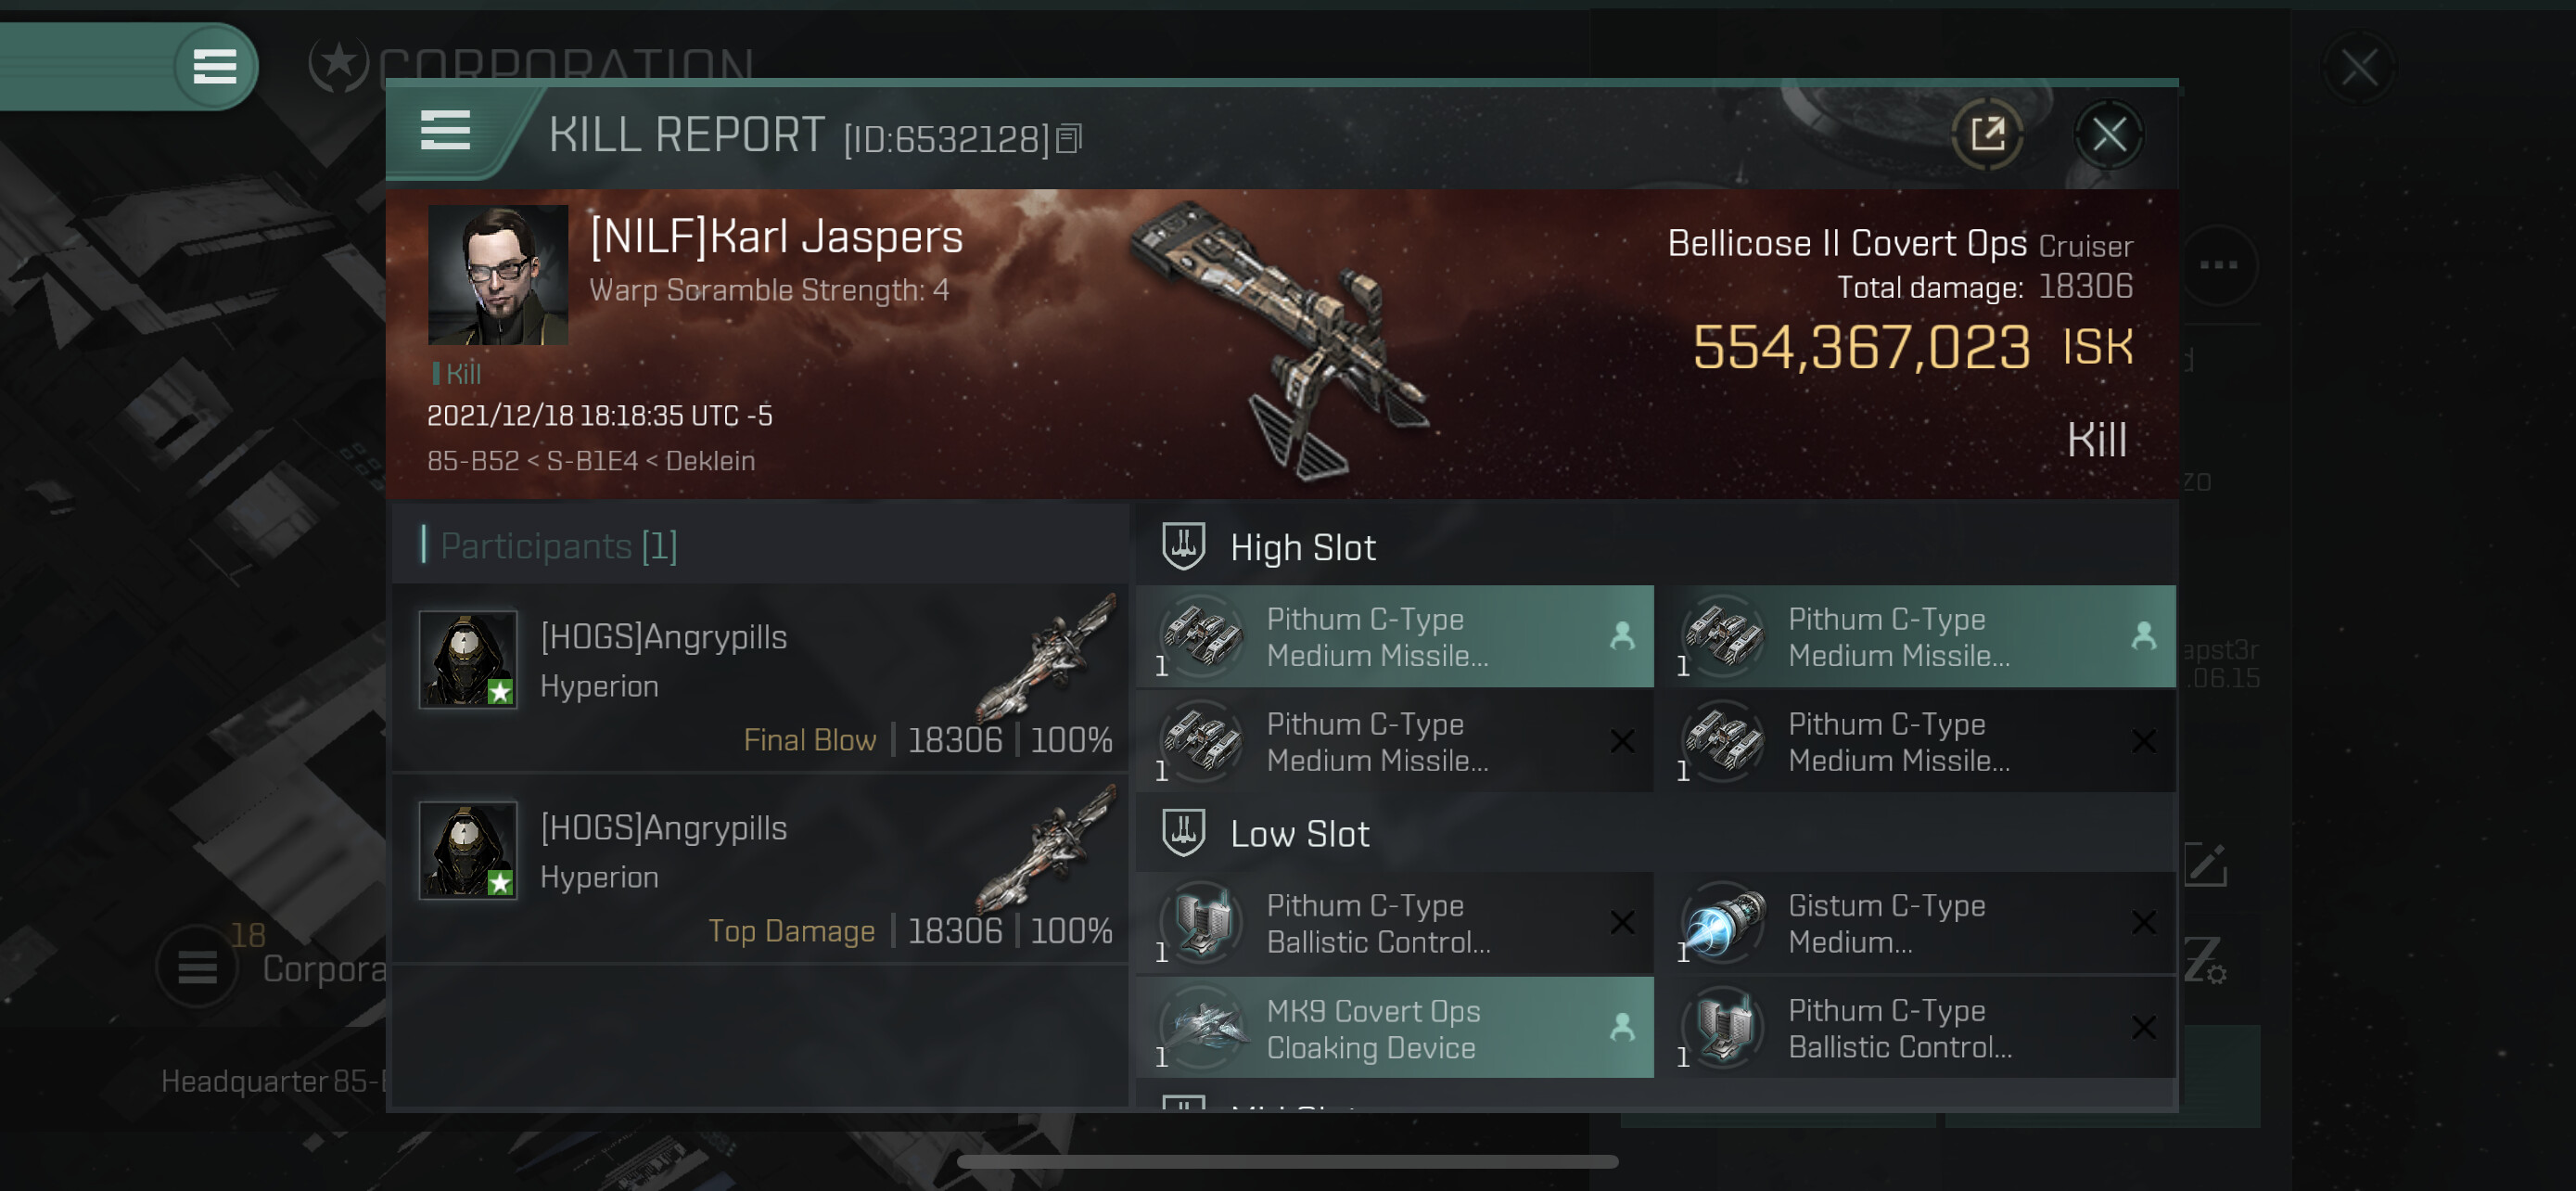Open Top Damage participant Angrypills portrait
Image resolution: width=2576 pixels, height=1191 pixels.
(468, 850)
